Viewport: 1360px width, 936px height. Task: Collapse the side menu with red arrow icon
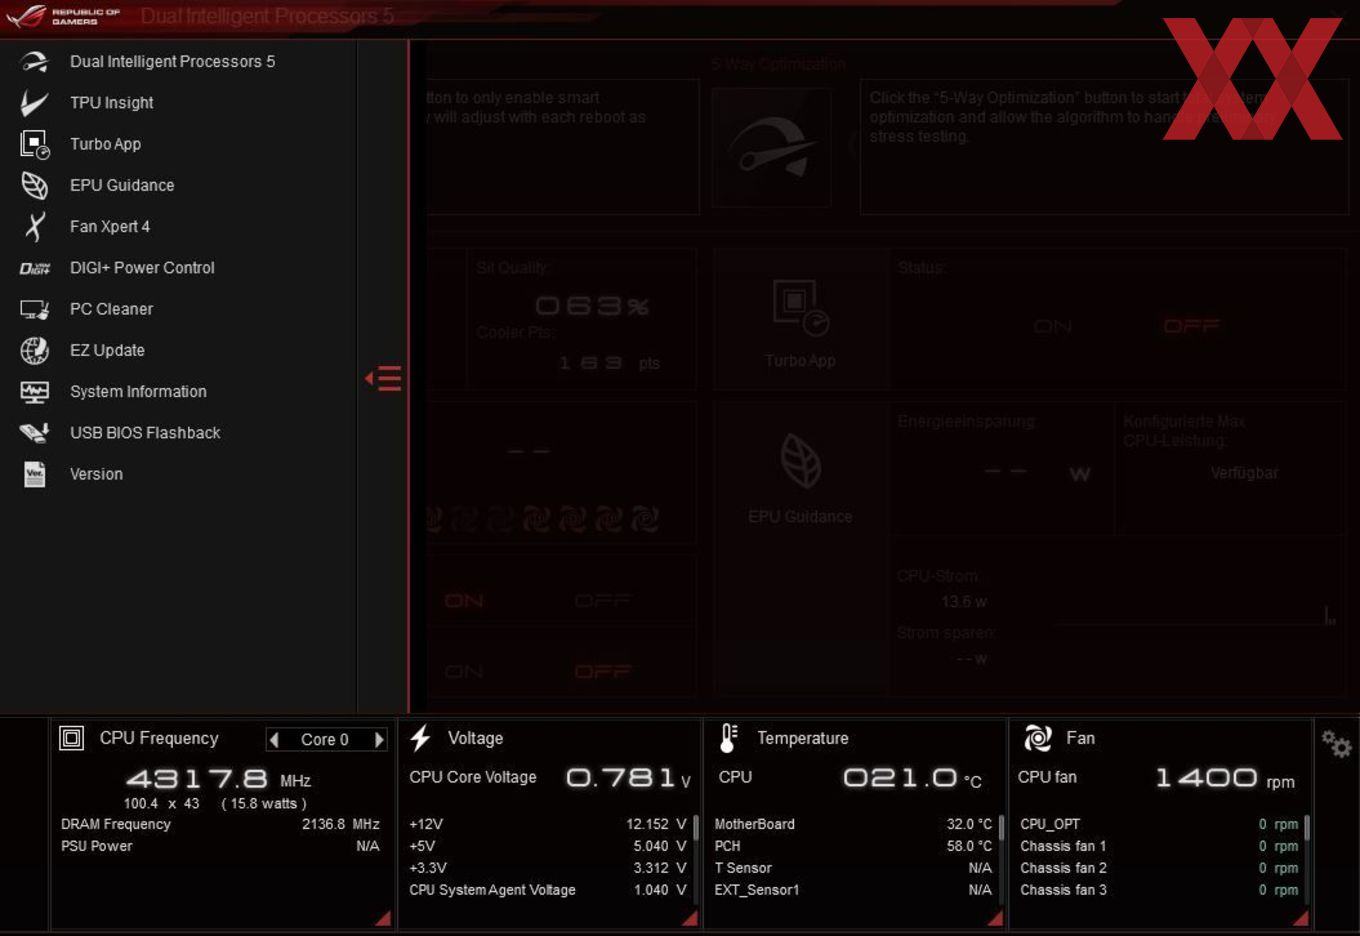click(x=383, y=378)
